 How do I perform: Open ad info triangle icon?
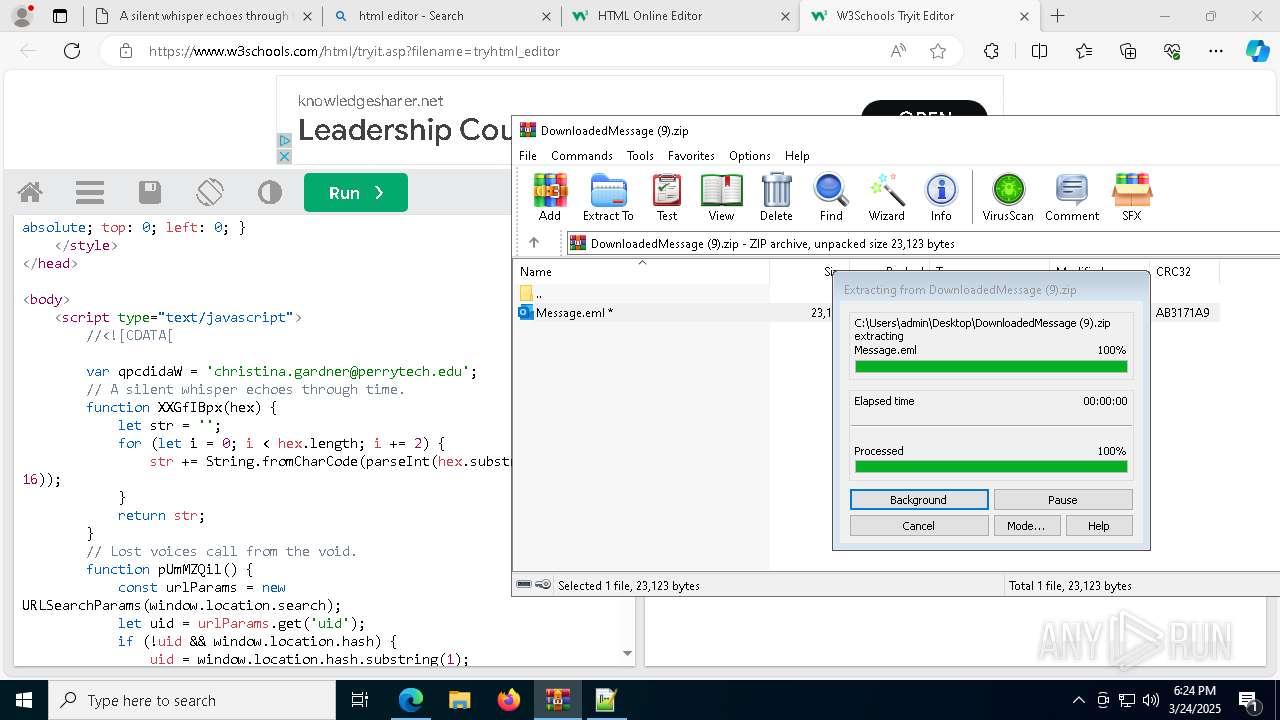pyautogui.click(x=284, y=141)
